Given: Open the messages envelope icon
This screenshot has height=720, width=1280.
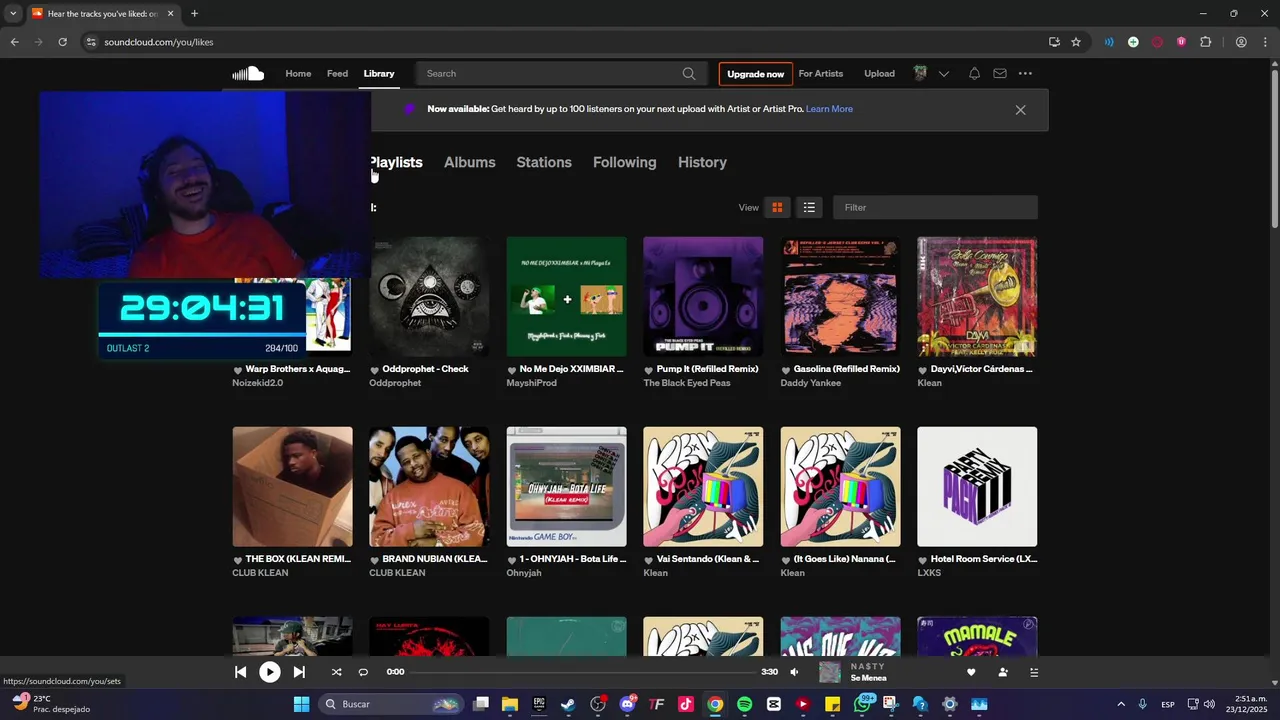Looking at the screenshot, I should pos(1000,73).
